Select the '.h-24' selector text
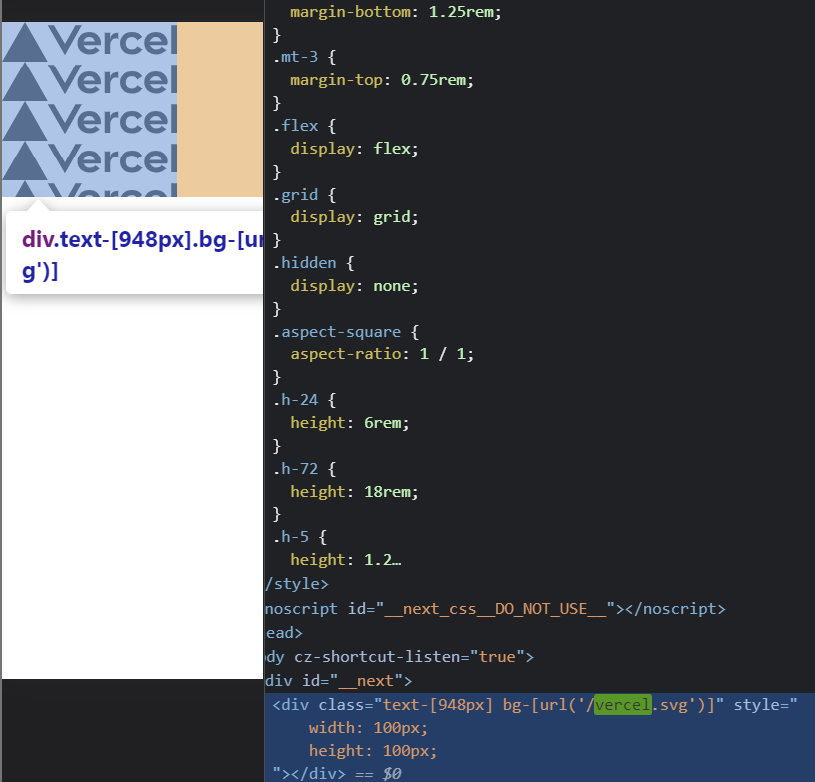Viewport: 815px width, 782px height. coord(295,400)
